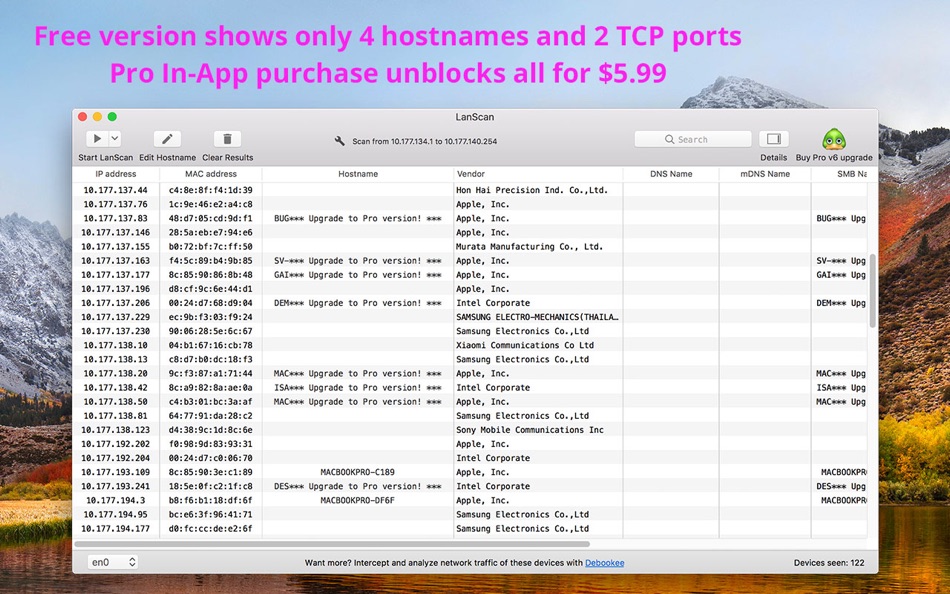The height and width of the screenshot is (594, 950).
Task: Select the row with IP 10.177.137.44
Action: tap(470, 190)
